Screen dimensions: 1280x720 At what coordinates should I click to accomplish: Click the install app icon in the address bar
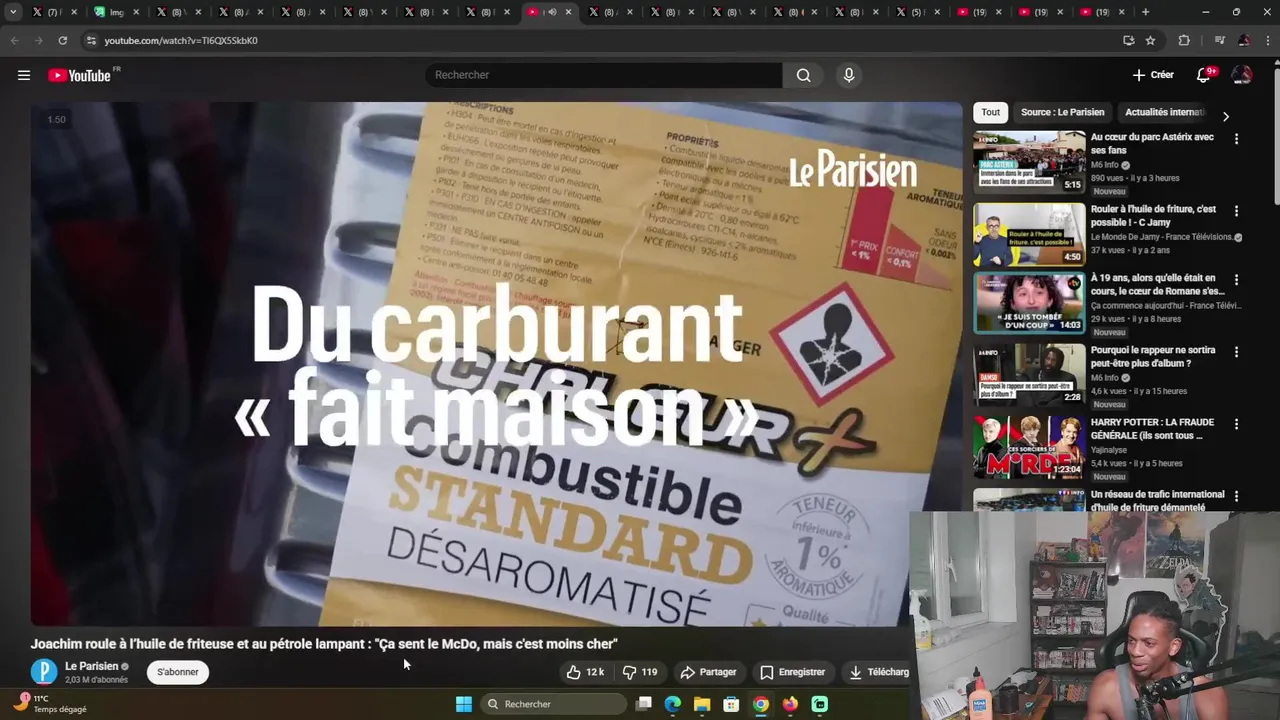coord(1129,40)
